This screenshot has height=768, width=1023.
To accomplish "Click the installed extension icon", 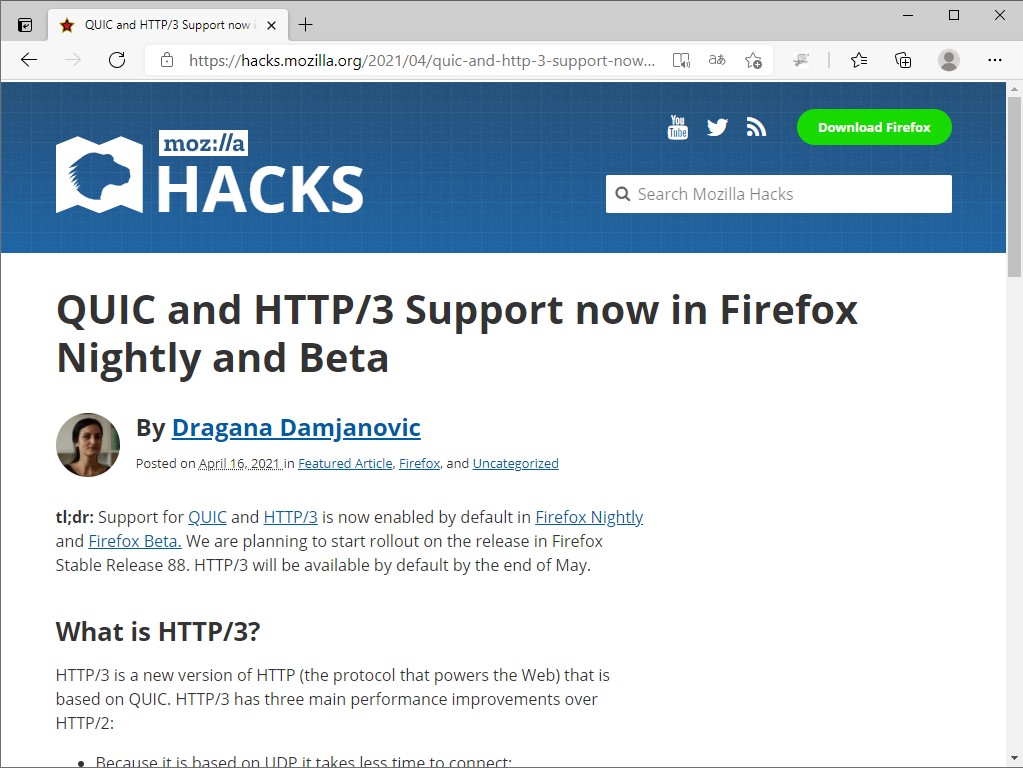I will click(801, 60).
